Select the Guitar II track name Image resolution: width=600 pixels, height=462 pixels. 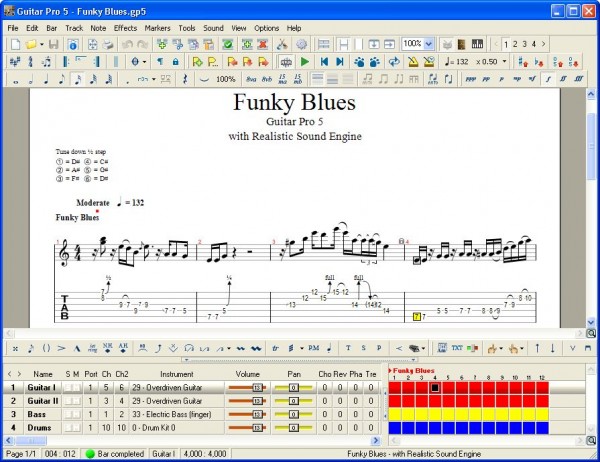click(x=41, y=400)
